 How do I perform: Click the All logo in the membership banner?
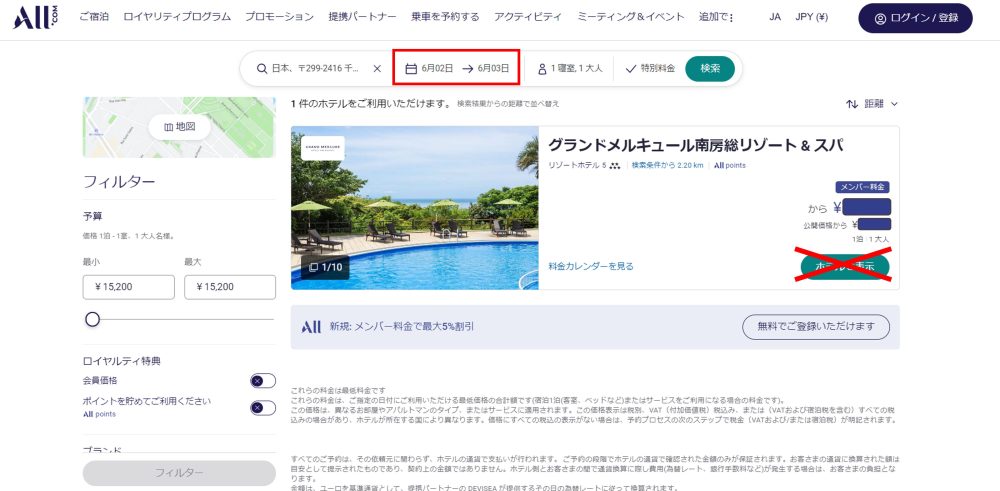point(311,326)
